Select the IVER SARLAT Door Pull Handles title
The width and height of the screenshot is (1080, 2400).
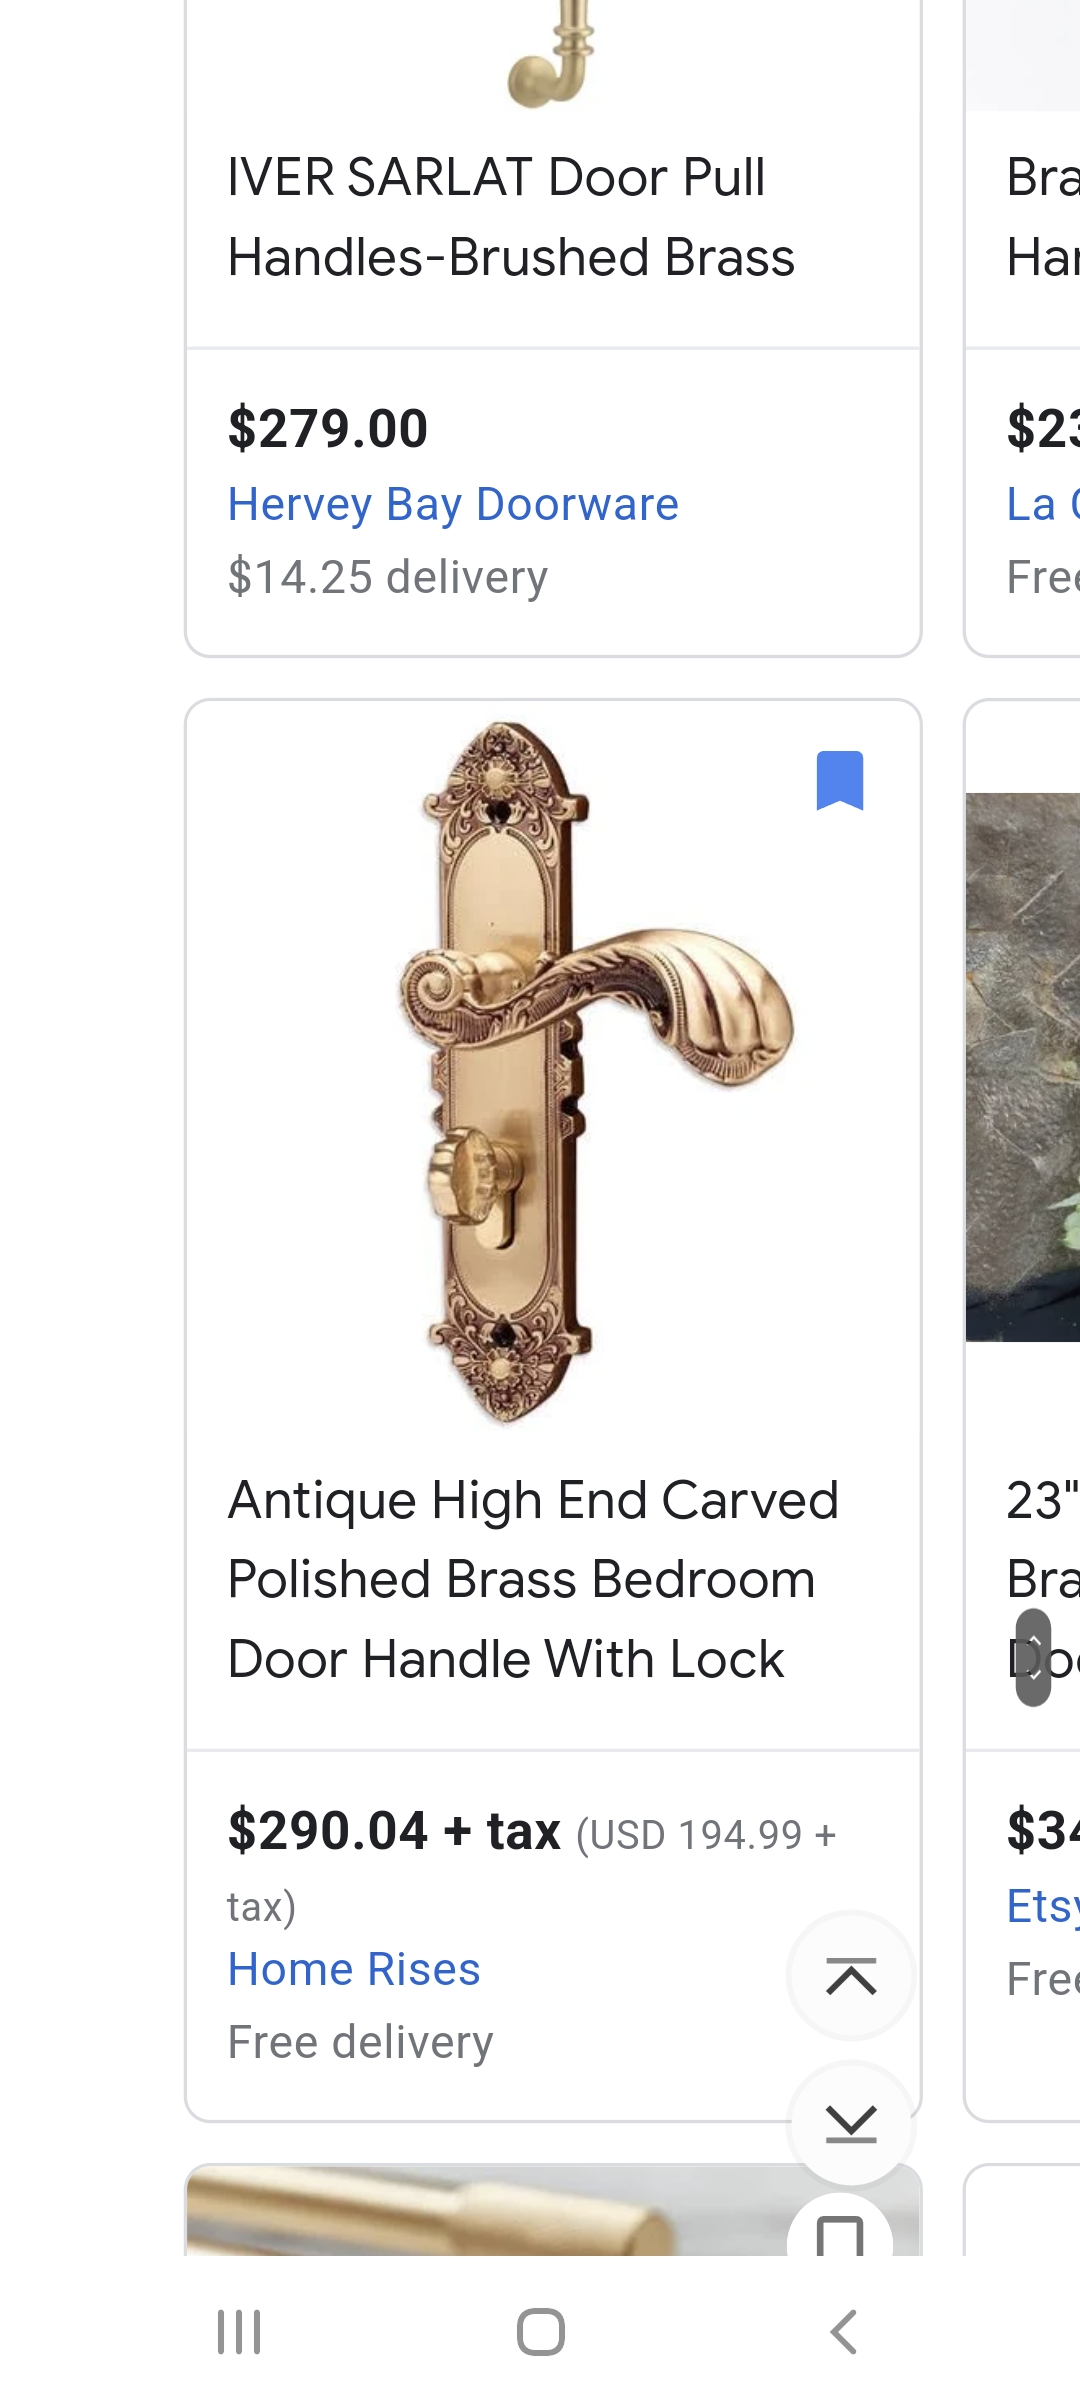pos(511,217)
